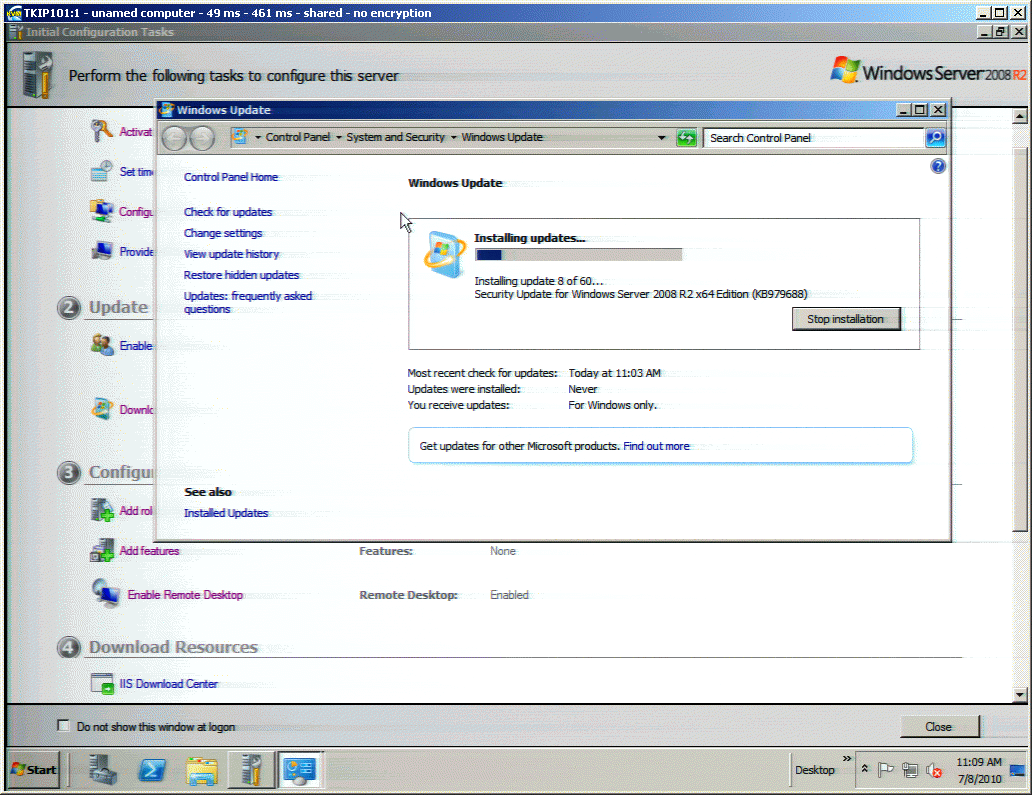This screenshot has height=795, width=1032.
Task: Click the network tray icon
Action: 910,769
